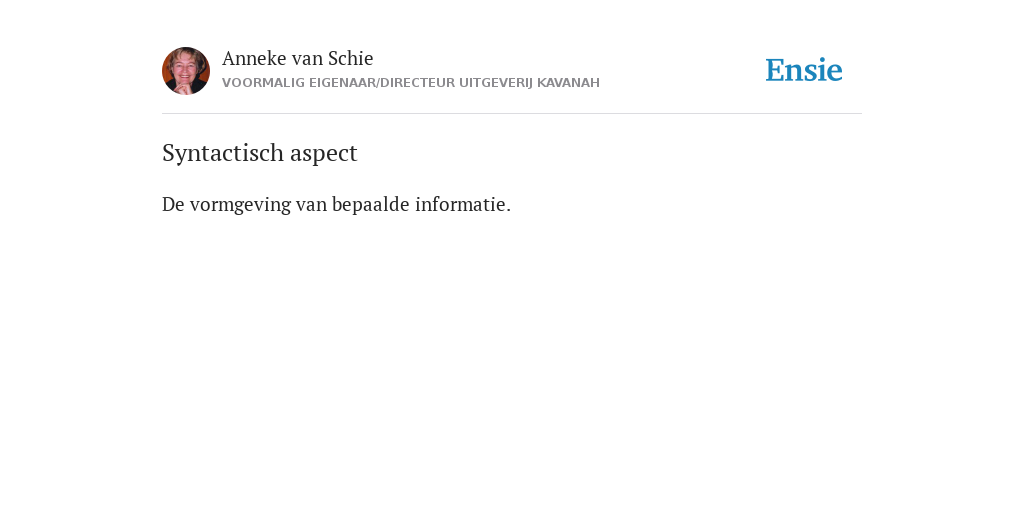Click the definition sentence 'De vormgeving van bepaalde informatie.'
This screenshot has width=1024, height=512.
(x=336, y=204)
